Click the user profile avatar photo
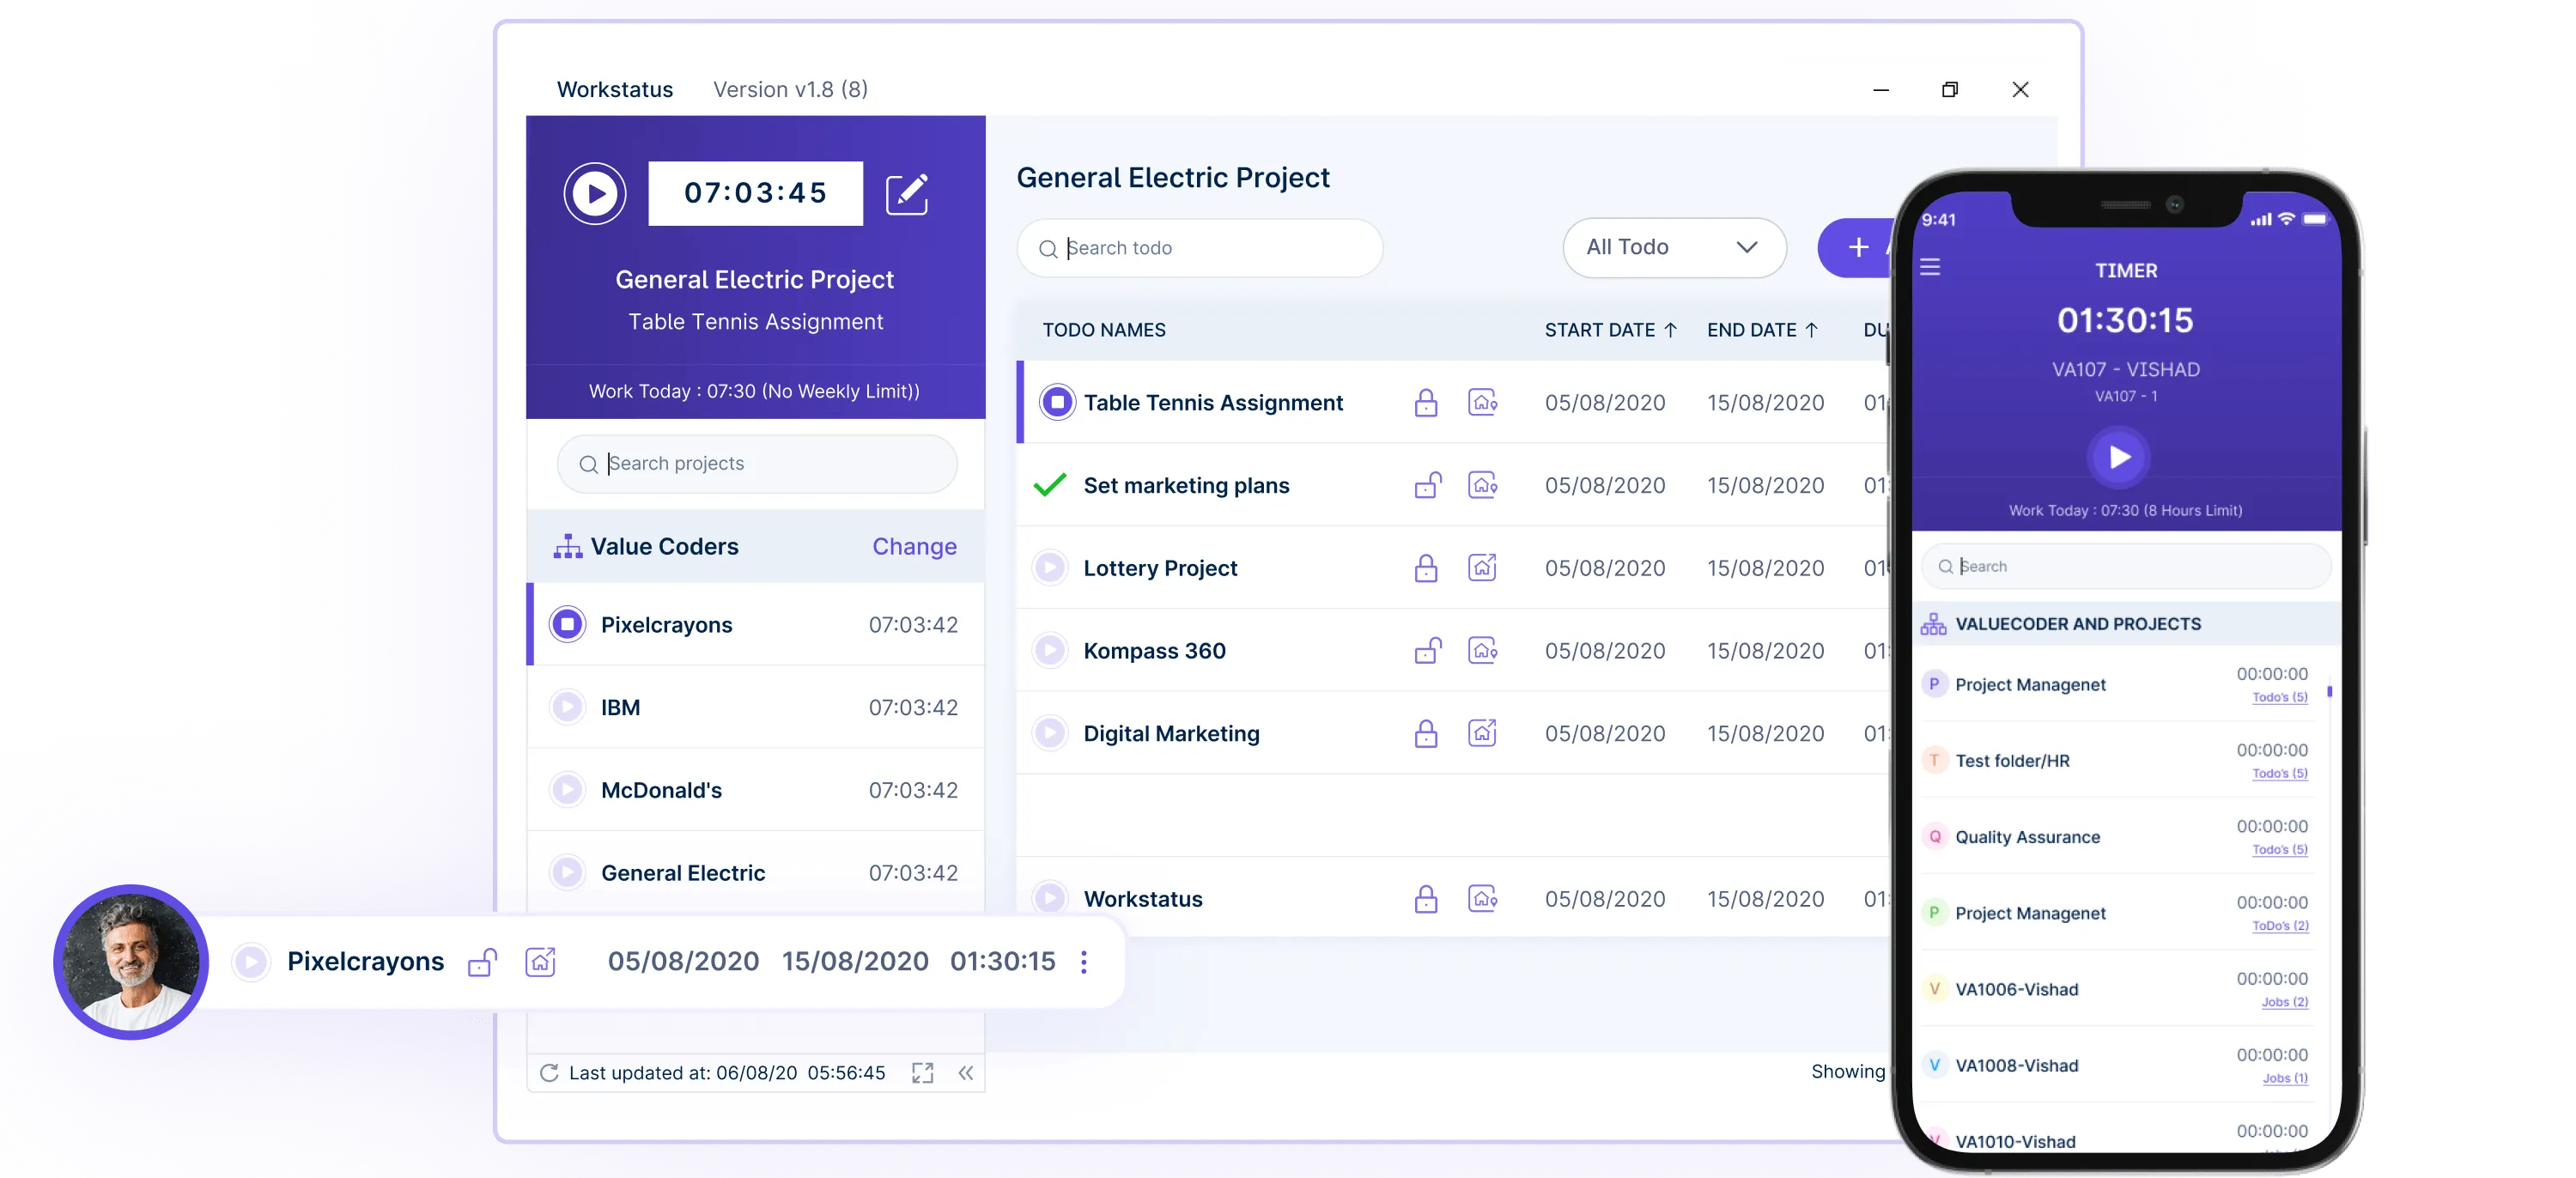2576x1178 pixels. [131, 962]
